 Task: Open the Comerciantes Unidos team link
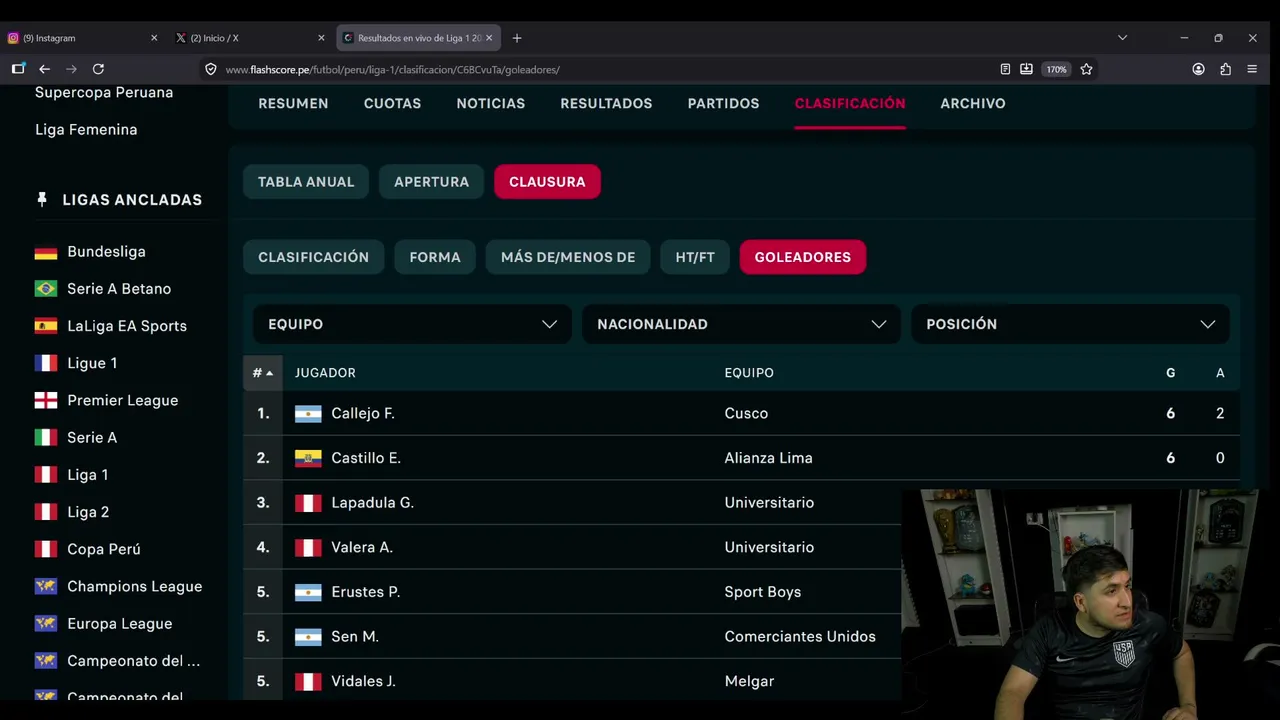pyautogui.click(x=800, y=636)
